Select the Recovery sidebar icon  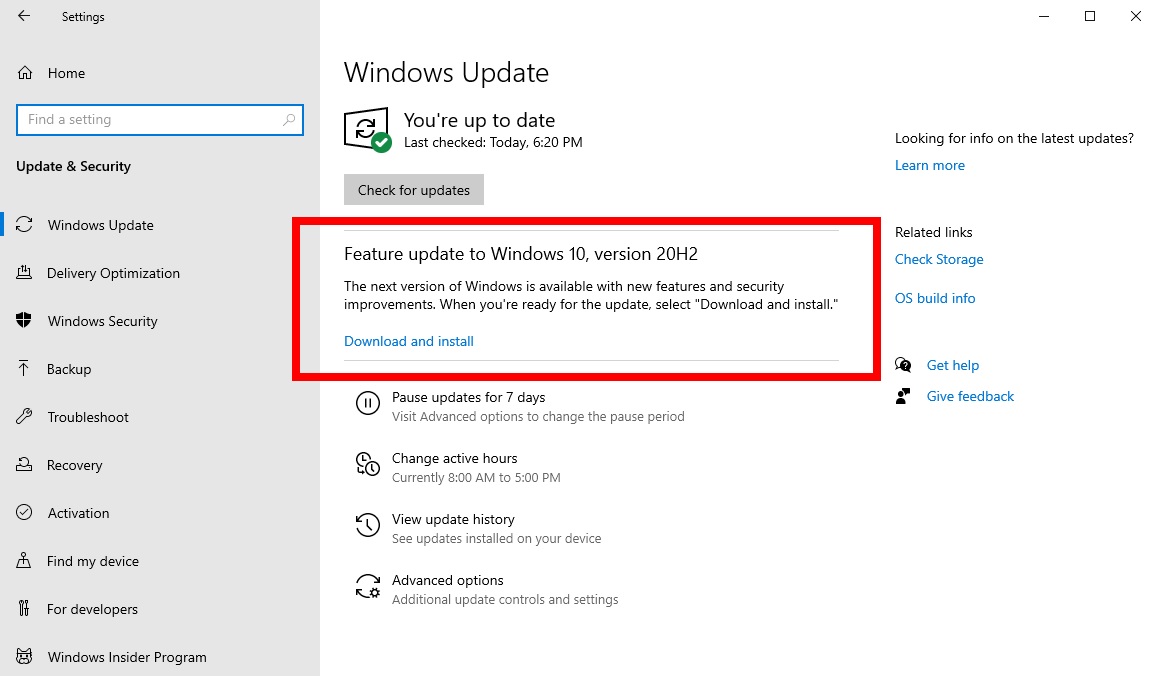tap(24, 465)
